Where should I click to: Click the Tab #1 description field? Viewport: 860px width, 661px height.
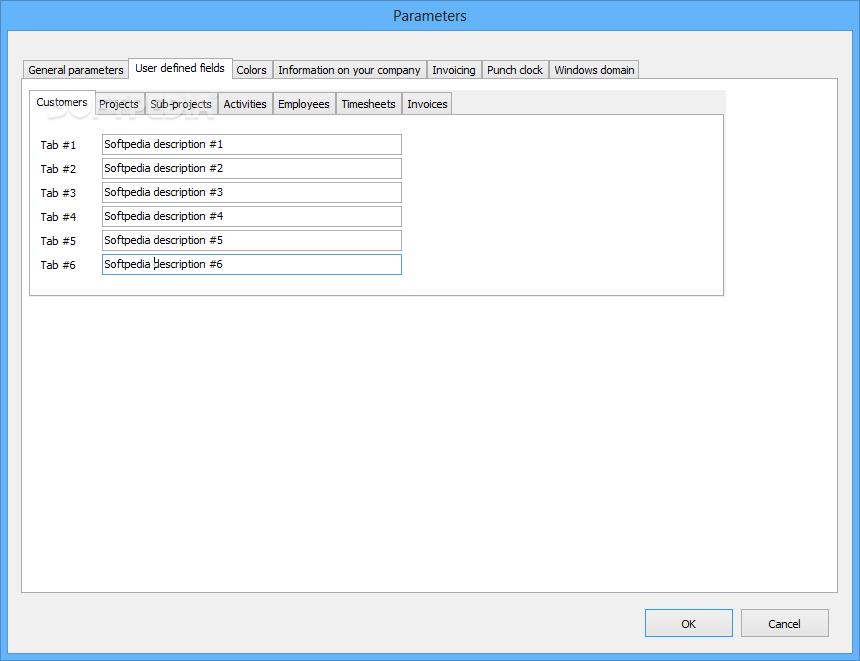[x=252, y=144]
